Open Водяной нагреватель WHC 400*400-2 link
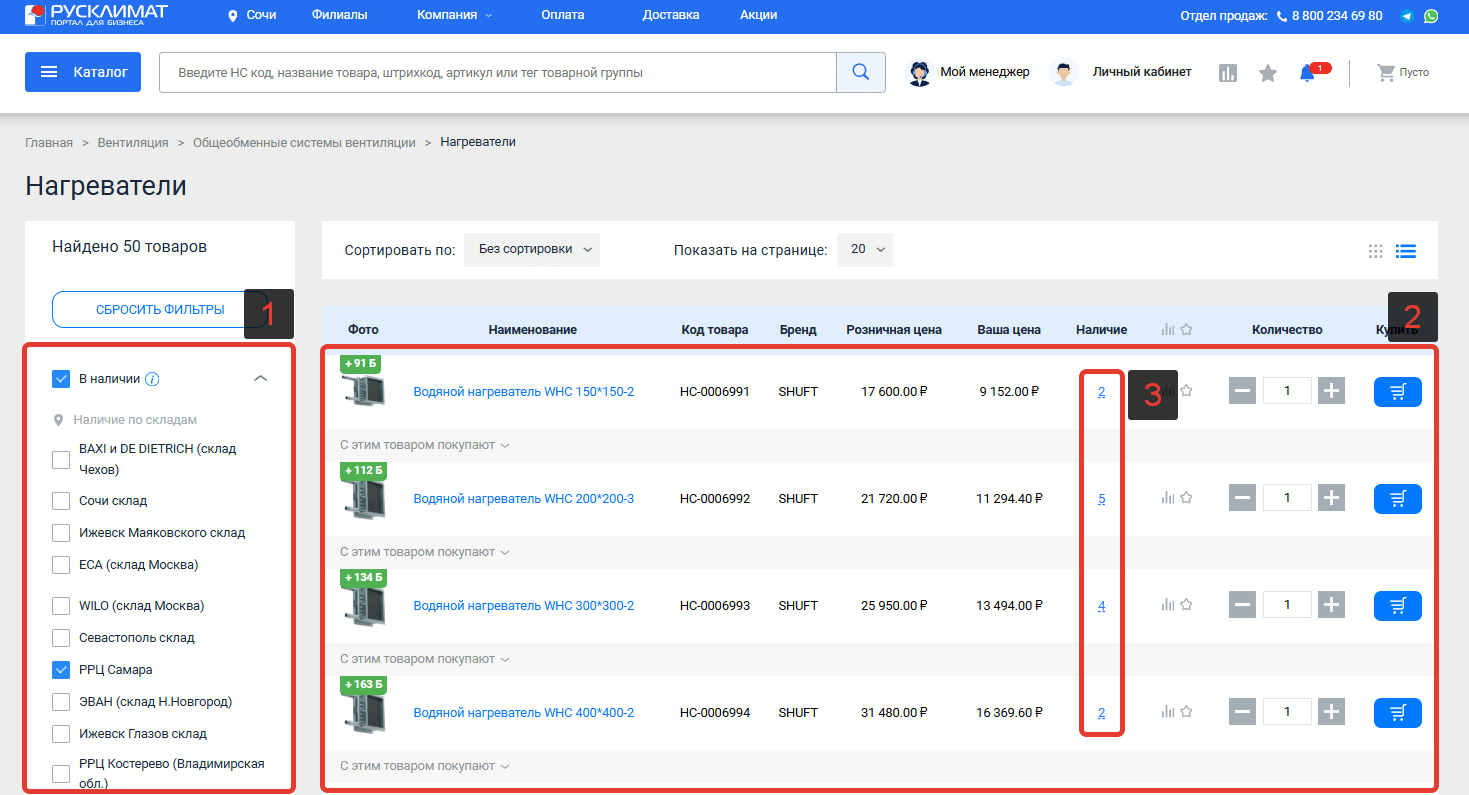 pyautogui.click(x=523, y=713)
